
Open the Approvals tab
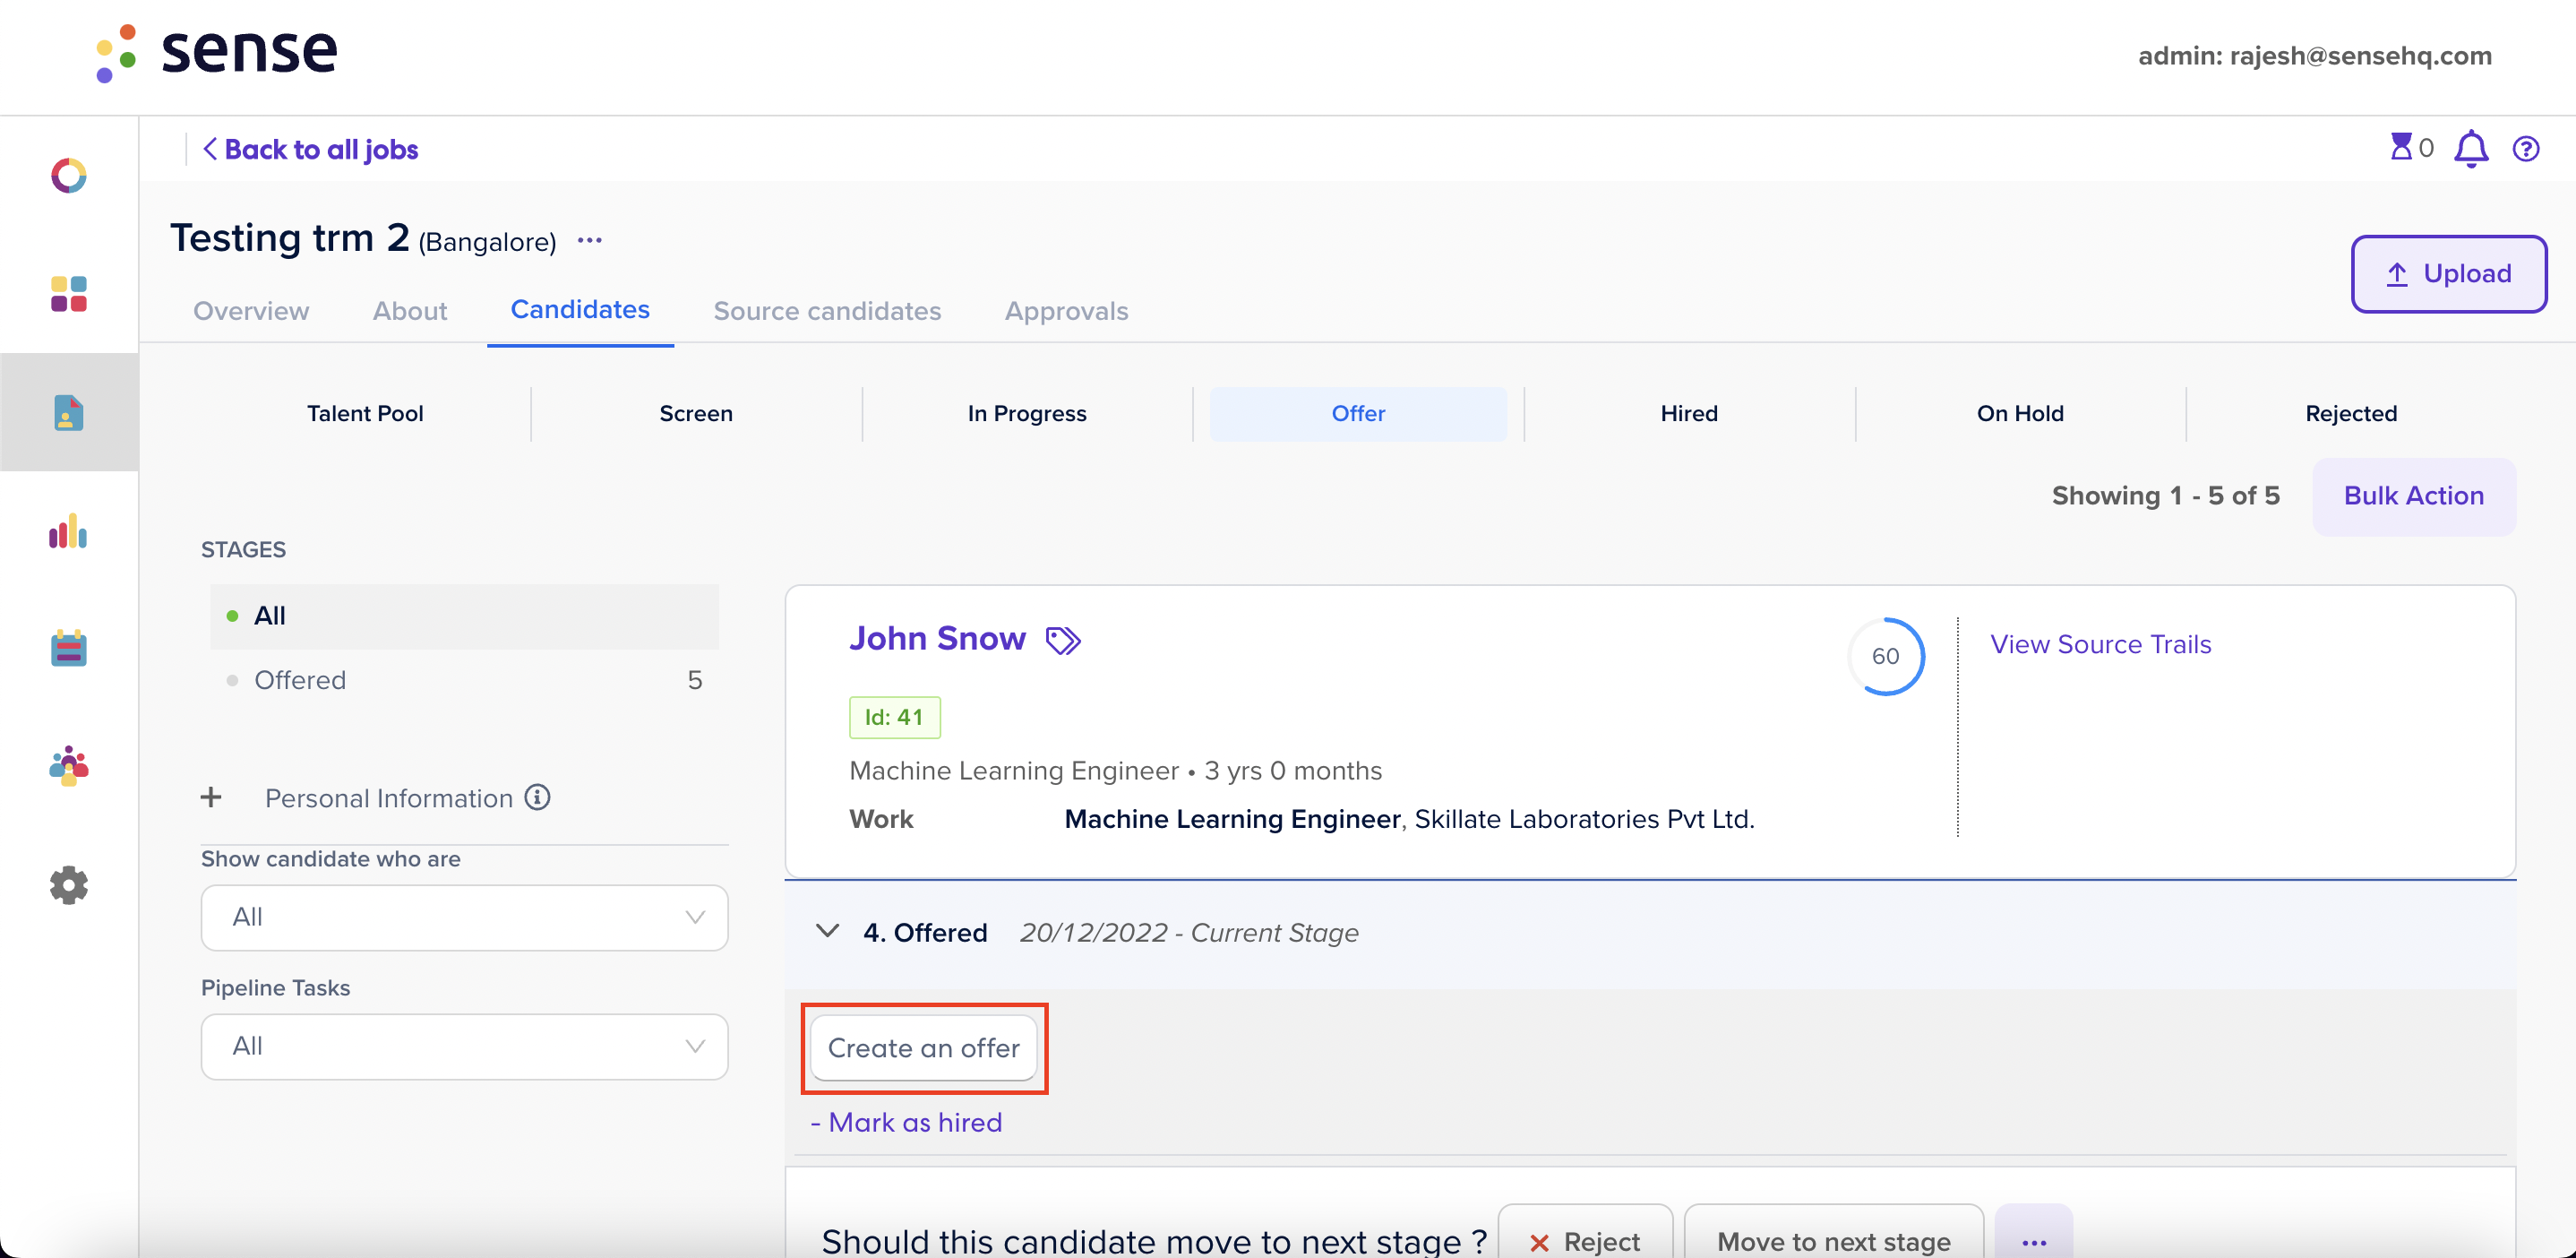[x=1066, y=311]
